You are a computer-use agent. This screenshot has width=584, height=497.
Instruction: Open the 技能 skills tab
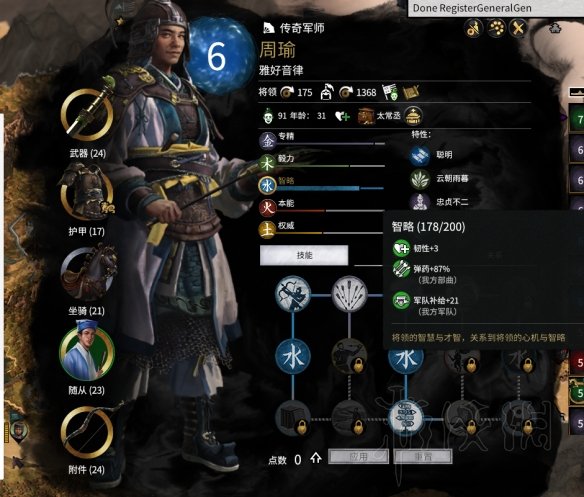304,255
